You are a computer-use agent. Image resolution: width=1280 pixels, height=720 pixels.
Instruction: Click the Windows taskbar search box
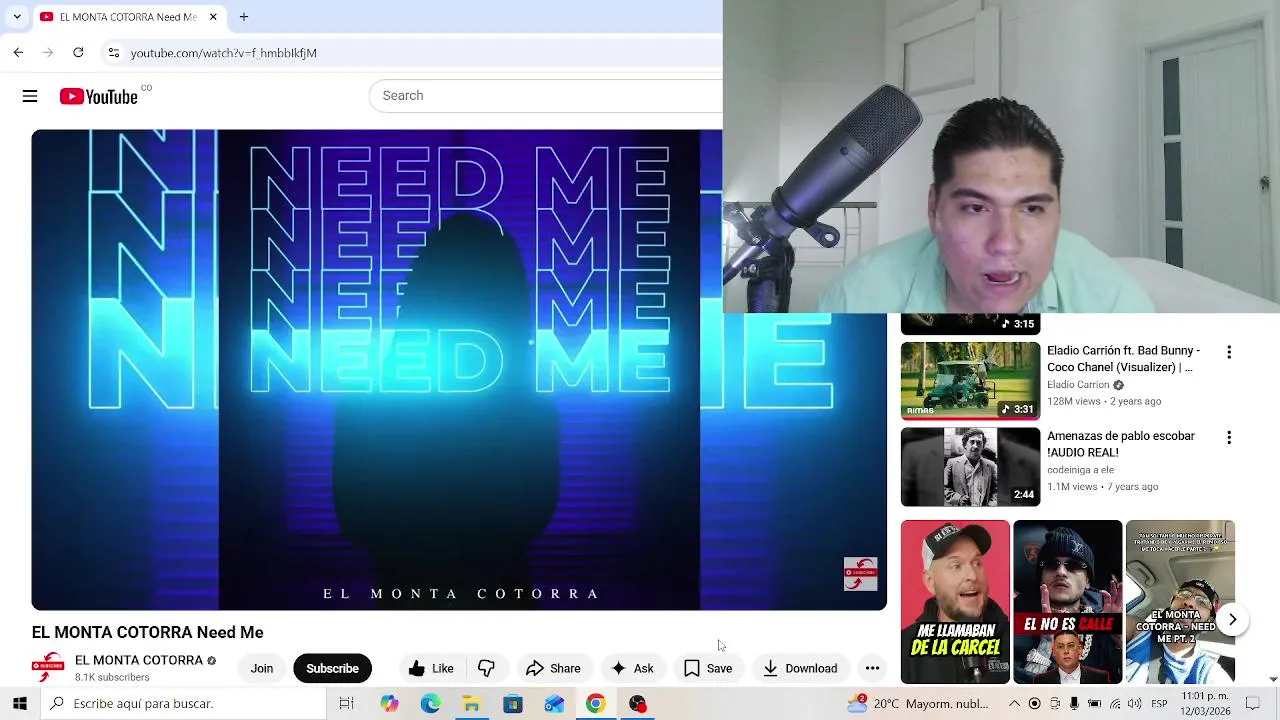pyautogui.click(x=183, y=704)
